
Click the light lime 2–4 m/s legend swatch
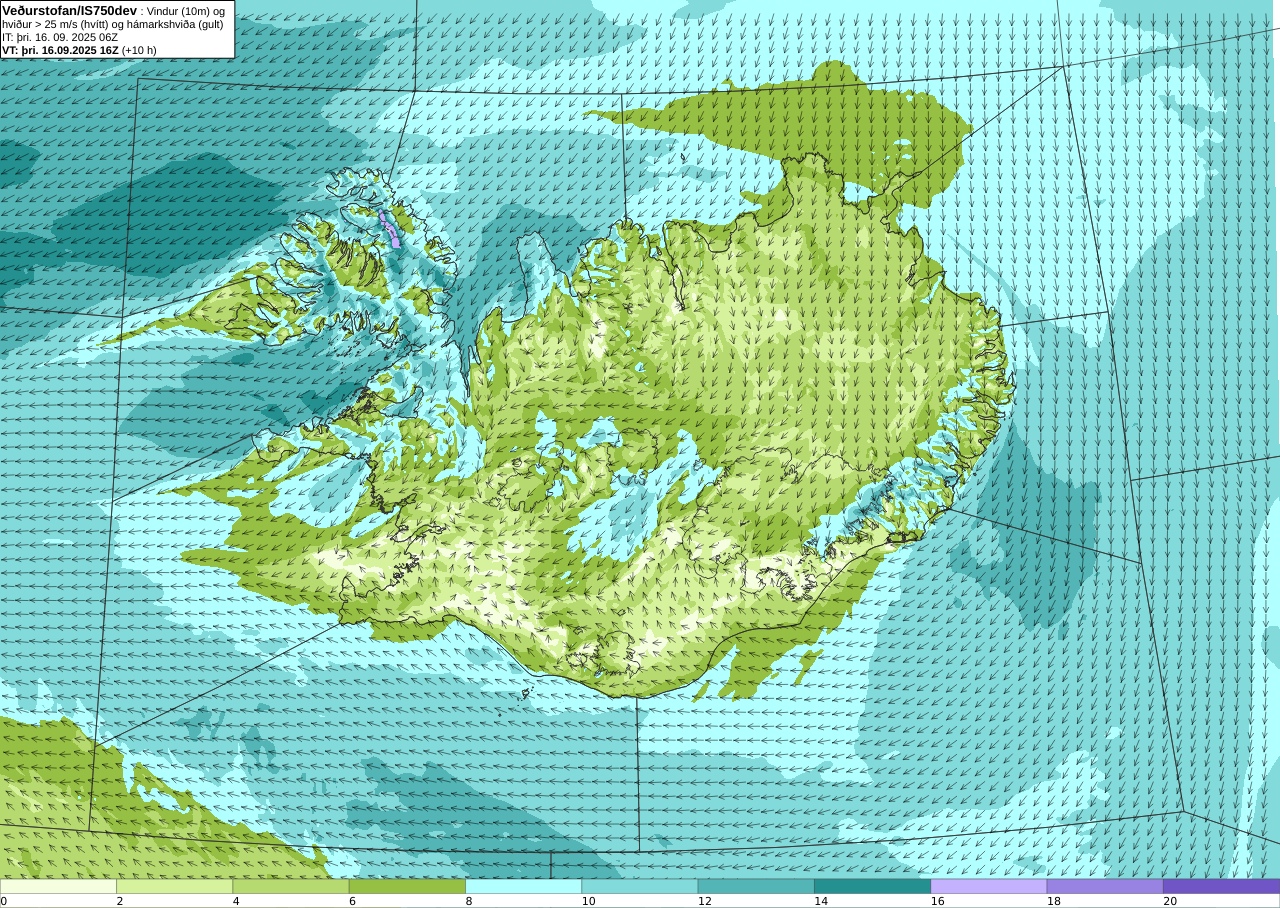click(x=174, y=886)
